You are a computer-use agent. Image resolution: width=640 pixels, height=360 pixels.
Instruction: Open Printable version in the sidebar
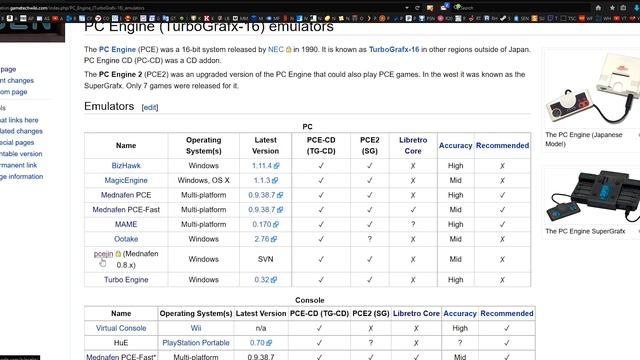(x=21, y=154)
